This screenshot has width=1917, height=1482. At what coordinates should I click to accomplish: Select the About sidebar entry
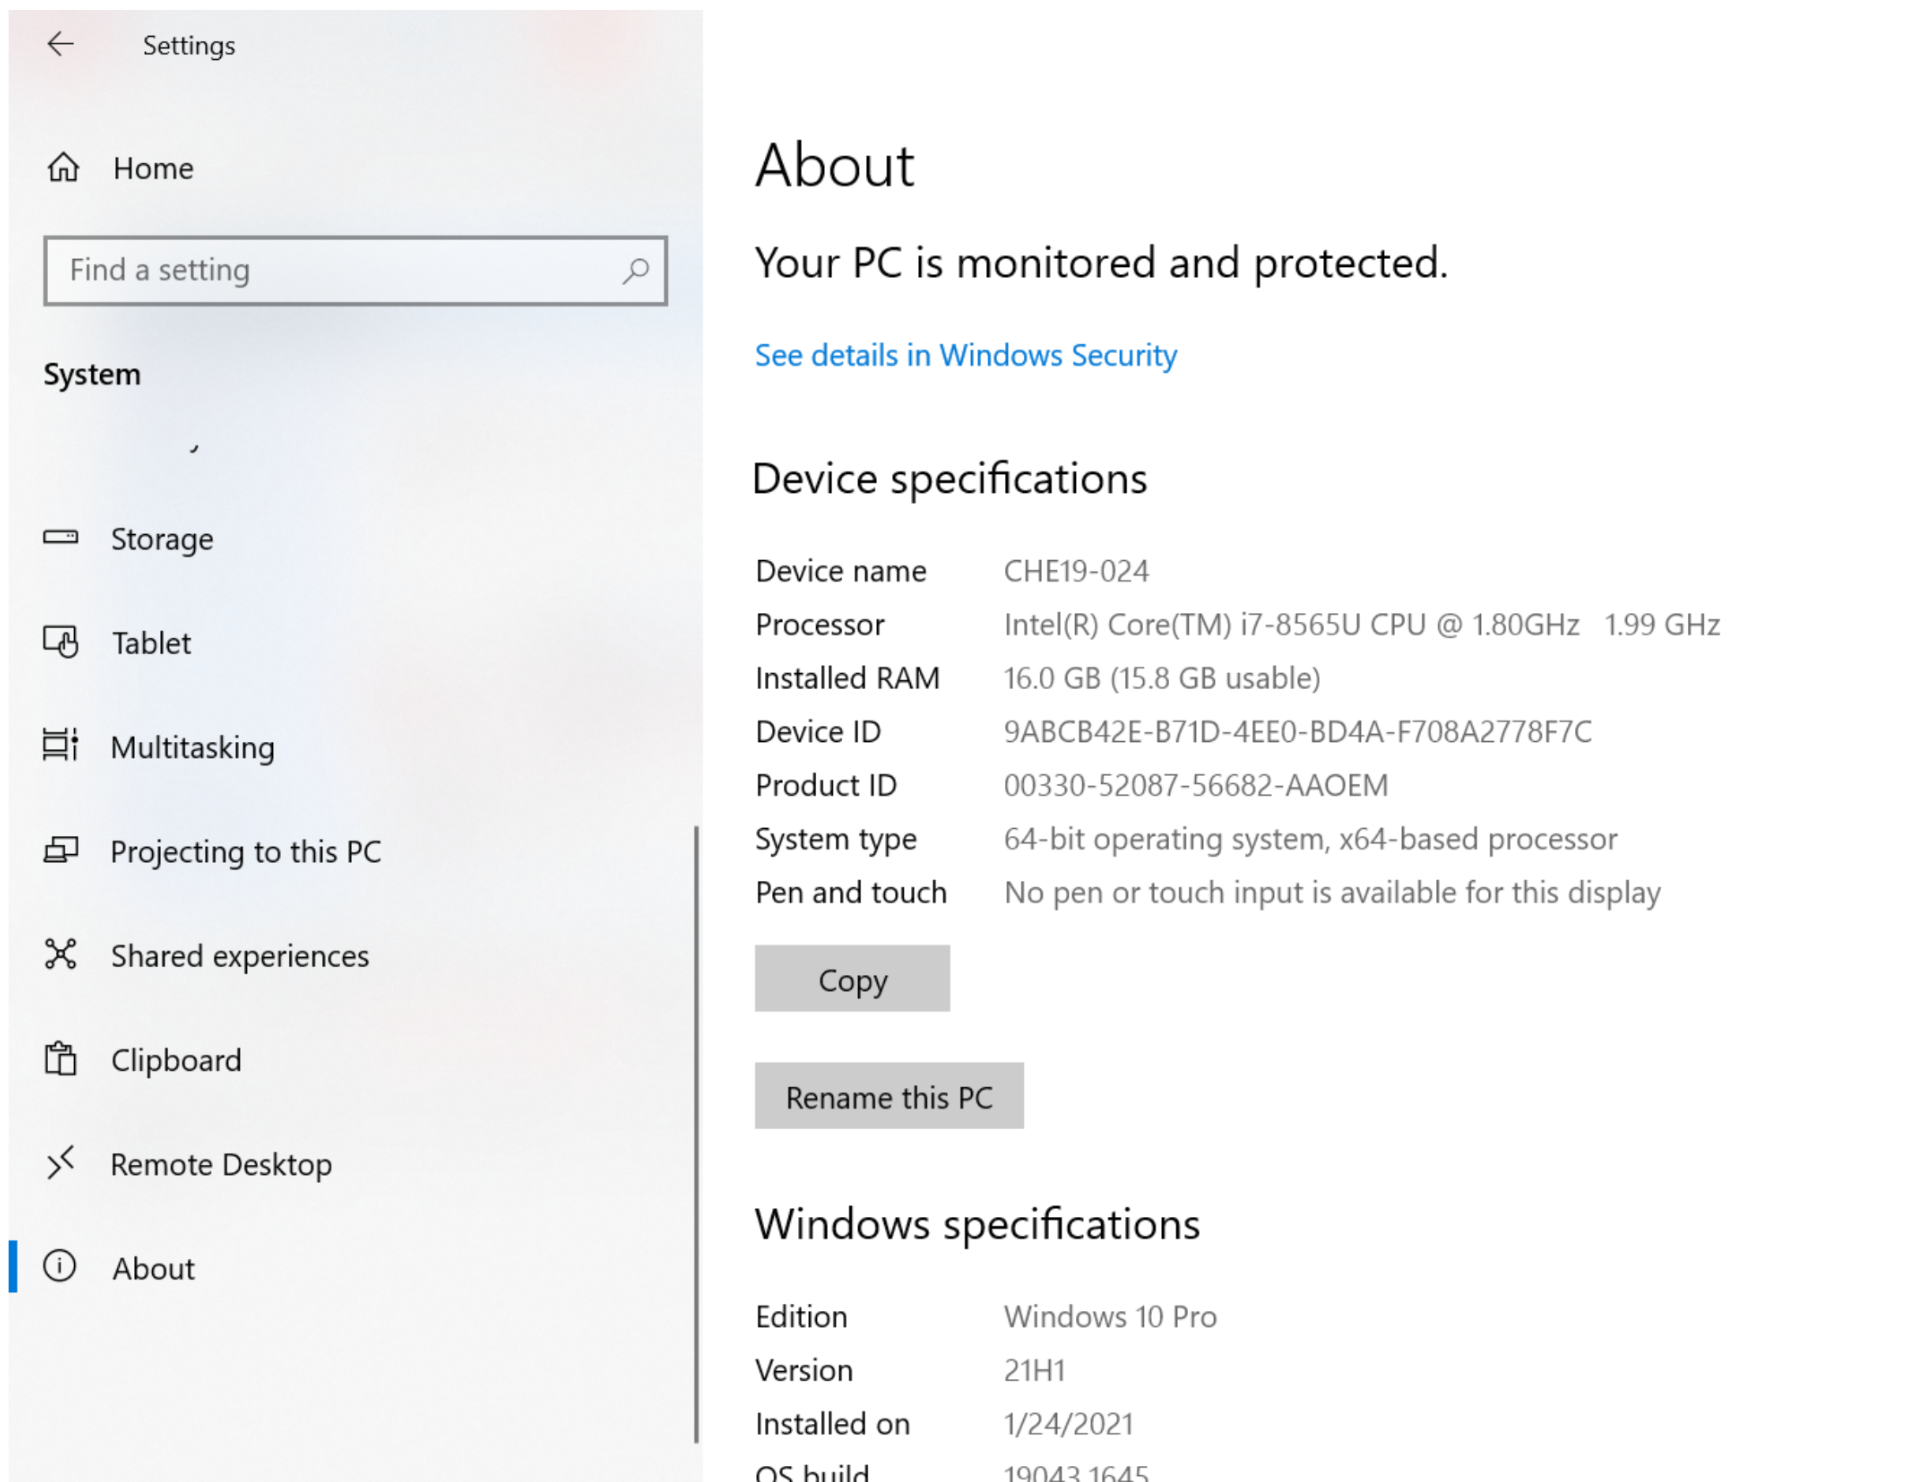pyautogui.click(x=355, y=1268)
